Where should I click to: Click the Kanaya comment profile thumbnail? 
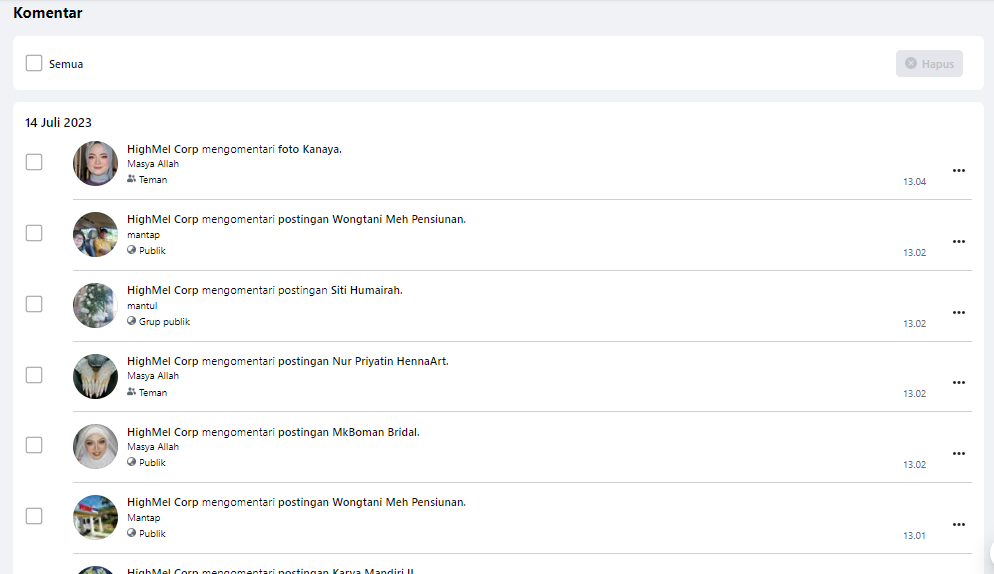95,163
